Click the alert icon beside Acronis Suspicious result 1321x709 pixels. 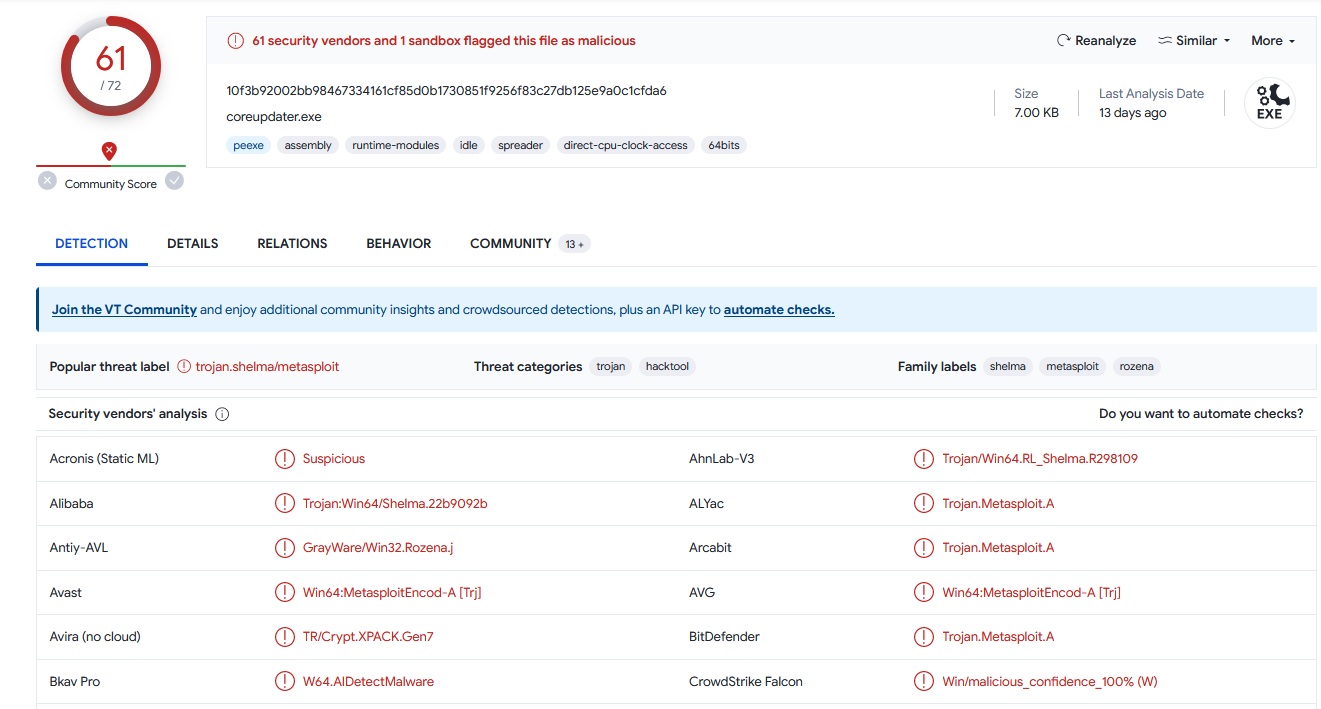(x=285, y=459)
